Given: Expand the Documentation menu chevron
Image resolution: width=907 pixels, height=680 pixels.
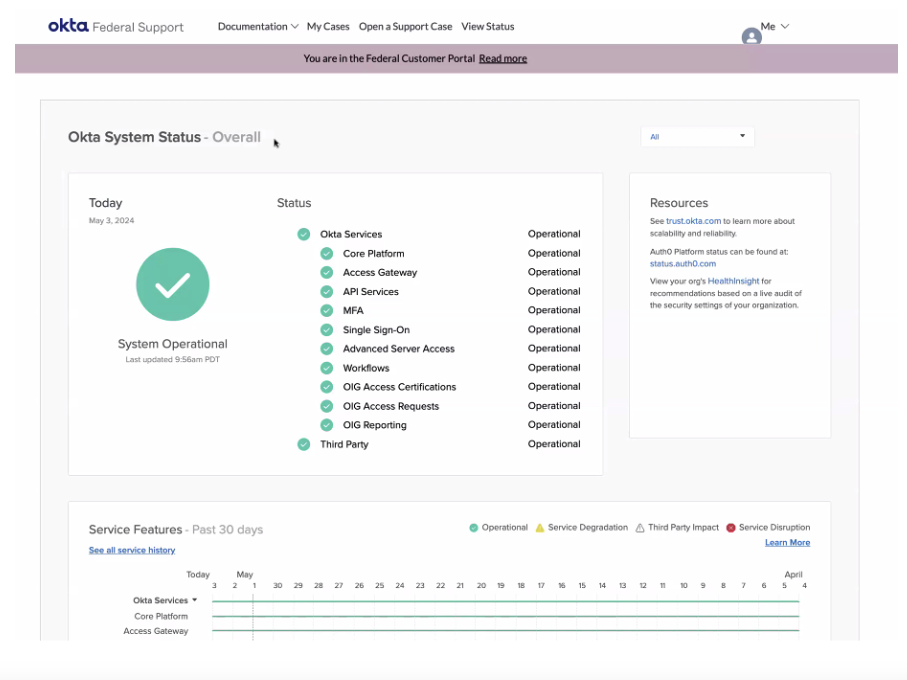Looking at the screenshot, I should point(294,26).
